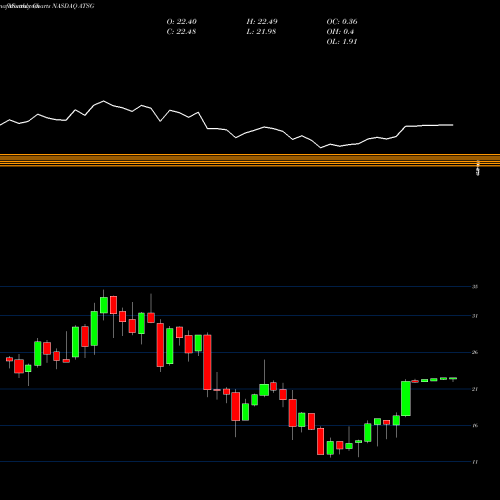Click the high value H: 22.49
500x500 pixels.
262,22
